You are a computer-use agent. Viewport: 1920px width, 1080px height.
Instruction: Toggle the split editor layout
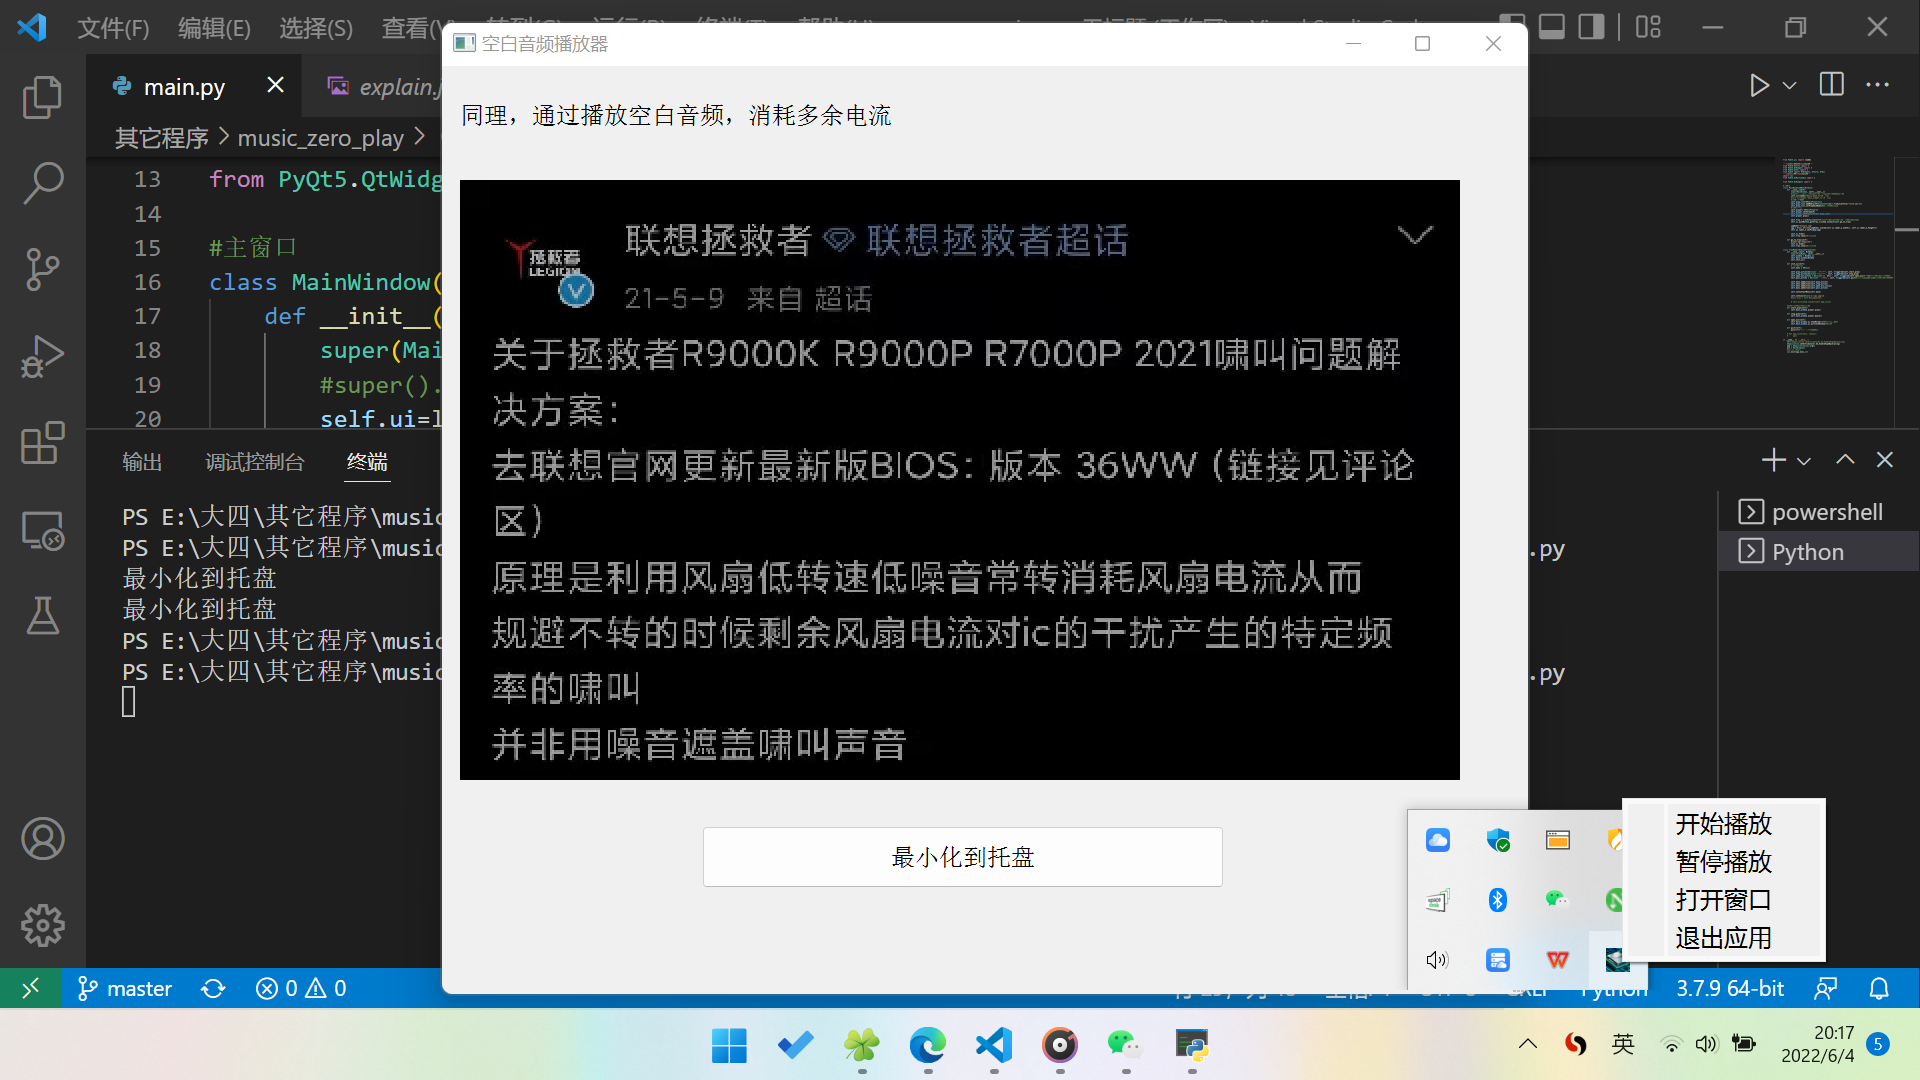point(1831,85)
